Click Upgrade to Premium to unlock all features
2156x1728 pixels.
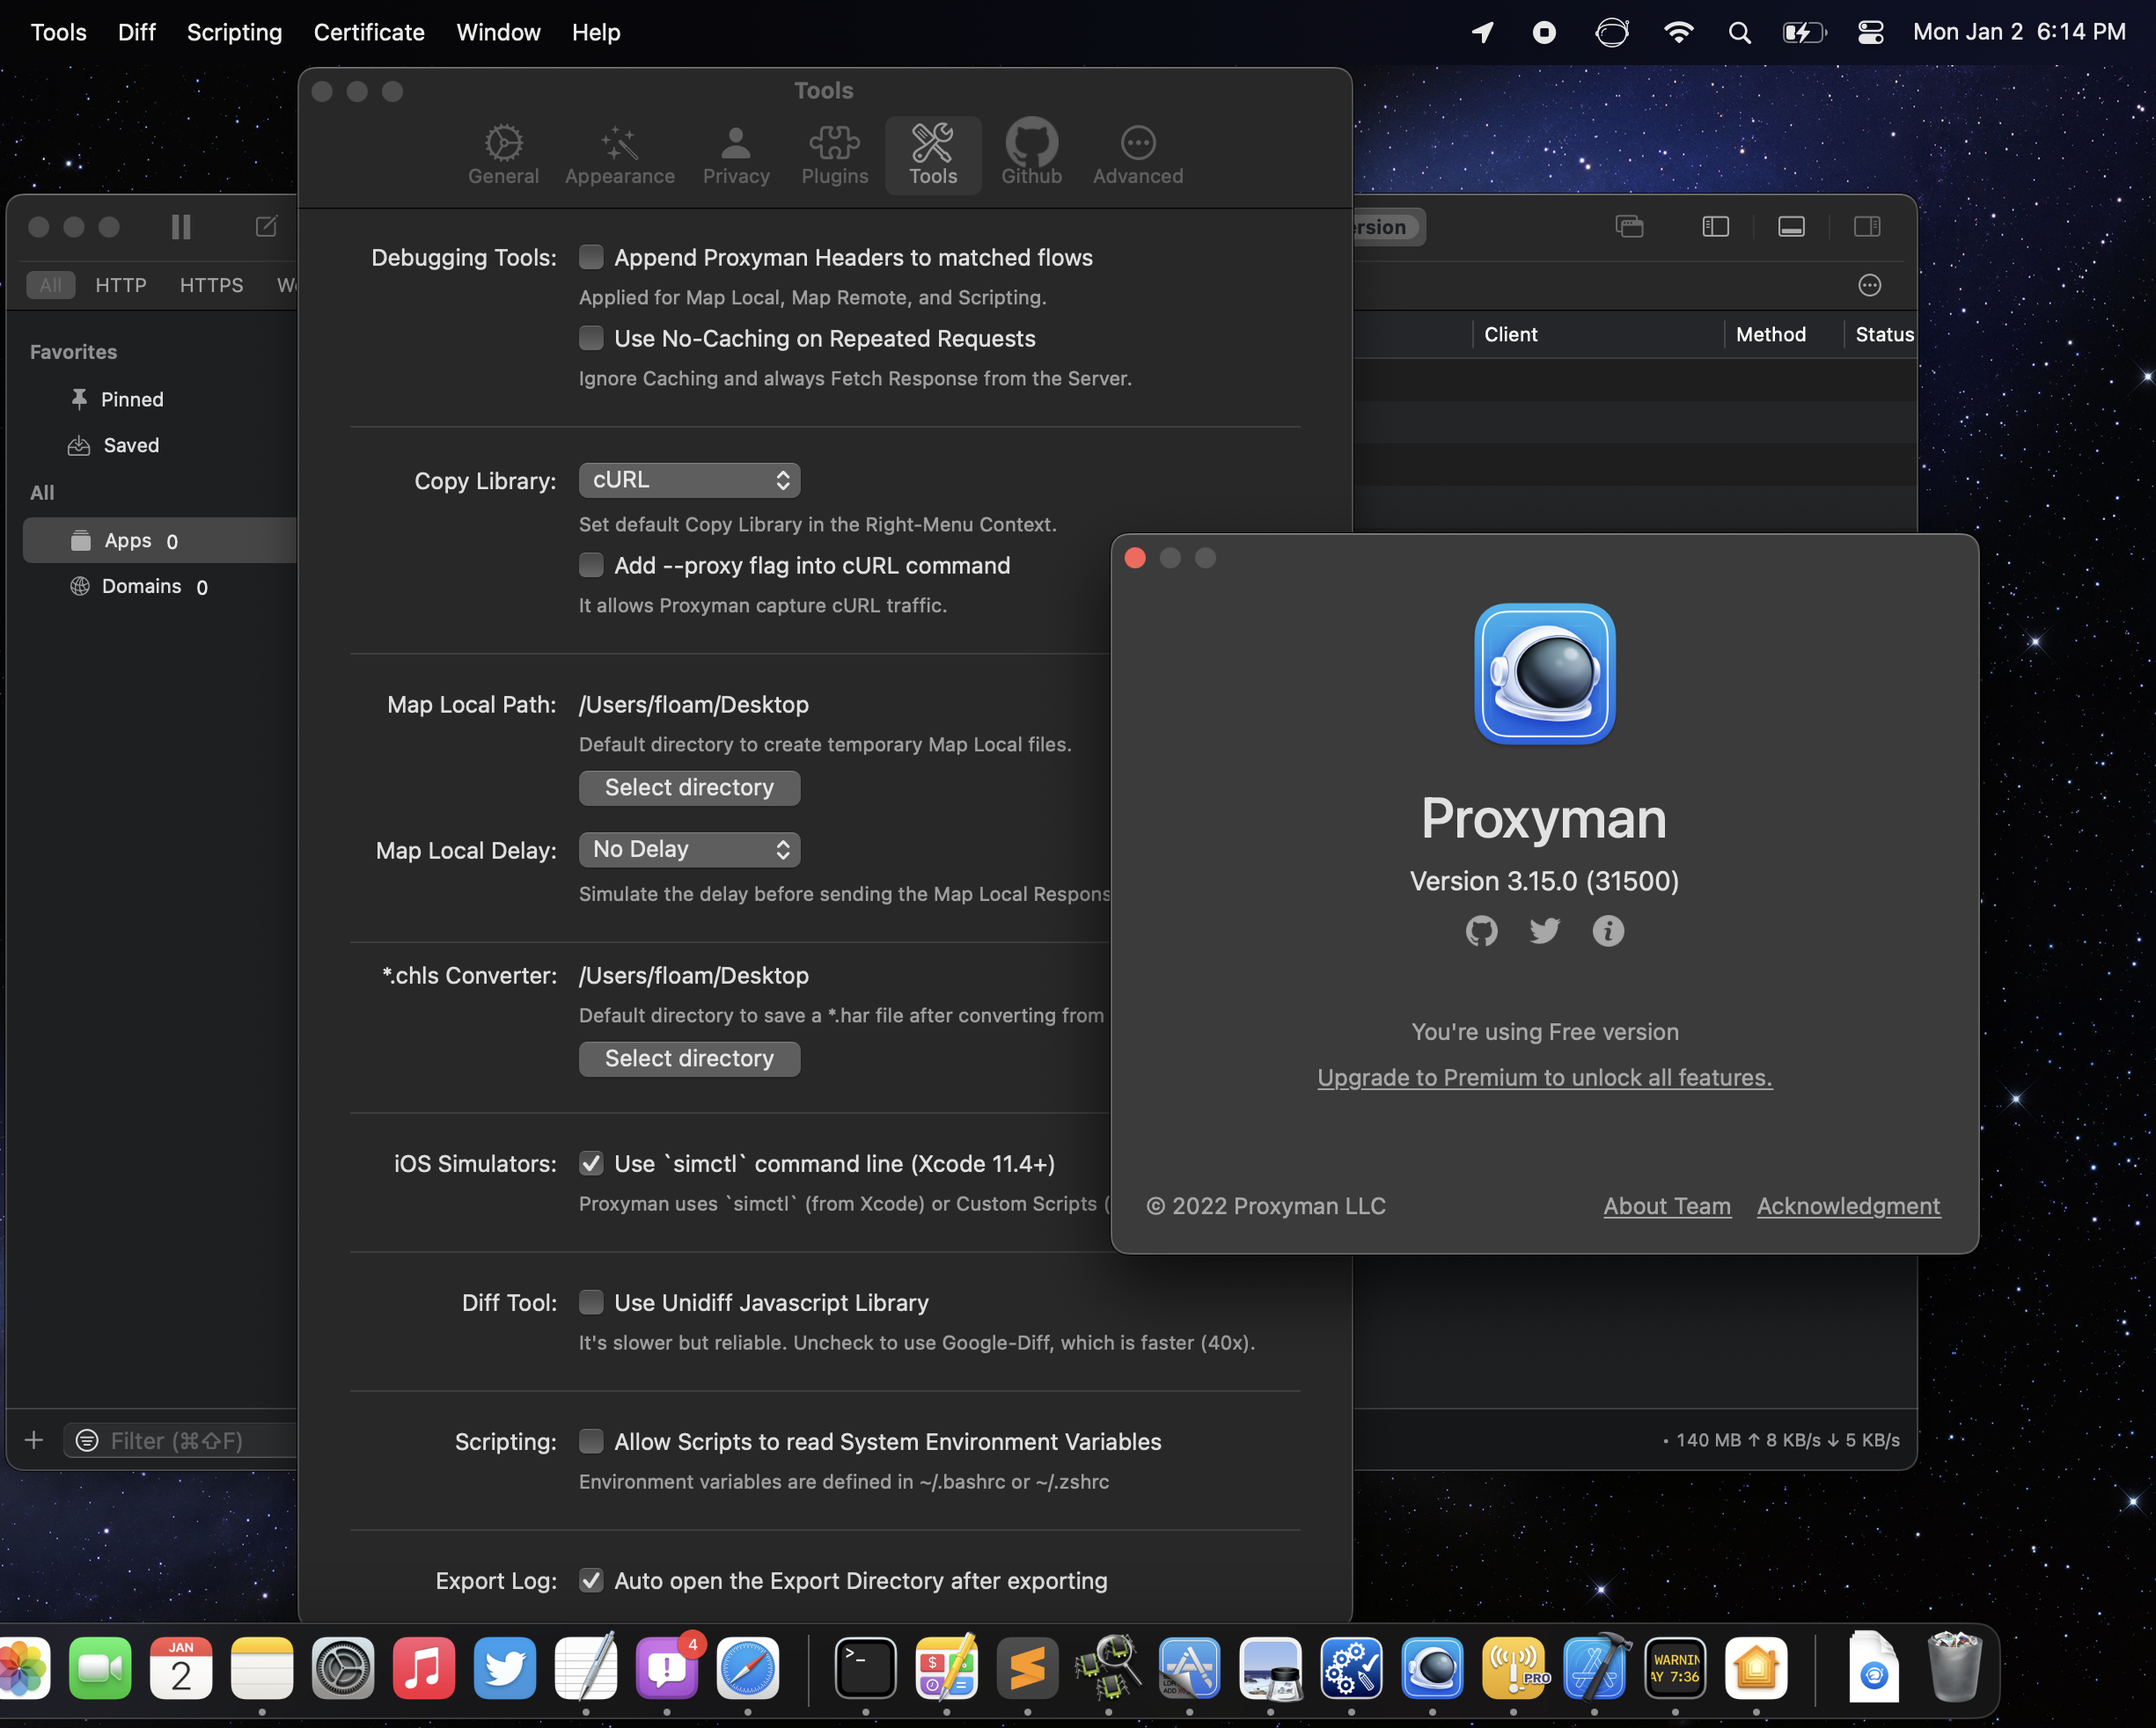pos(1544,1077)
